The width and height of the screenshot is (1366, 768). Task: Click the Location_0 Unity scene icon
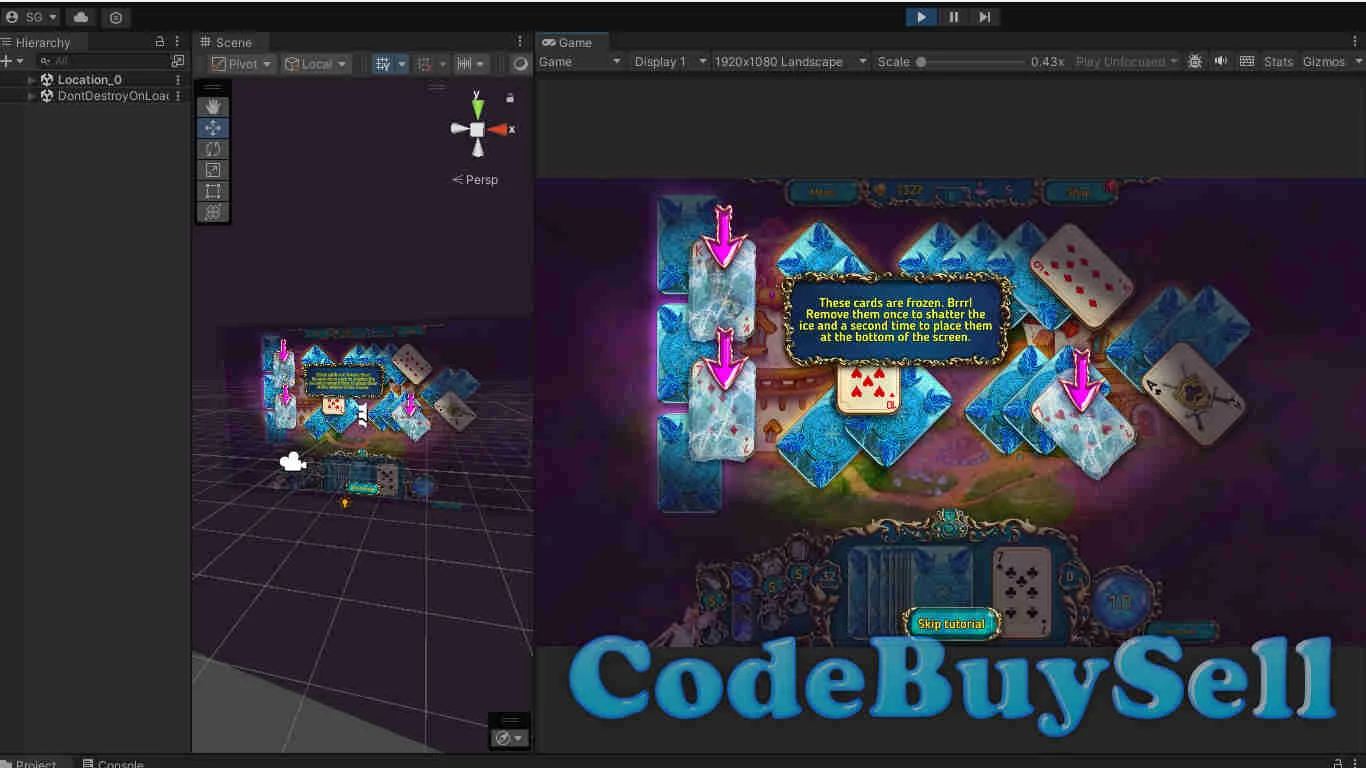coord(47,80)
